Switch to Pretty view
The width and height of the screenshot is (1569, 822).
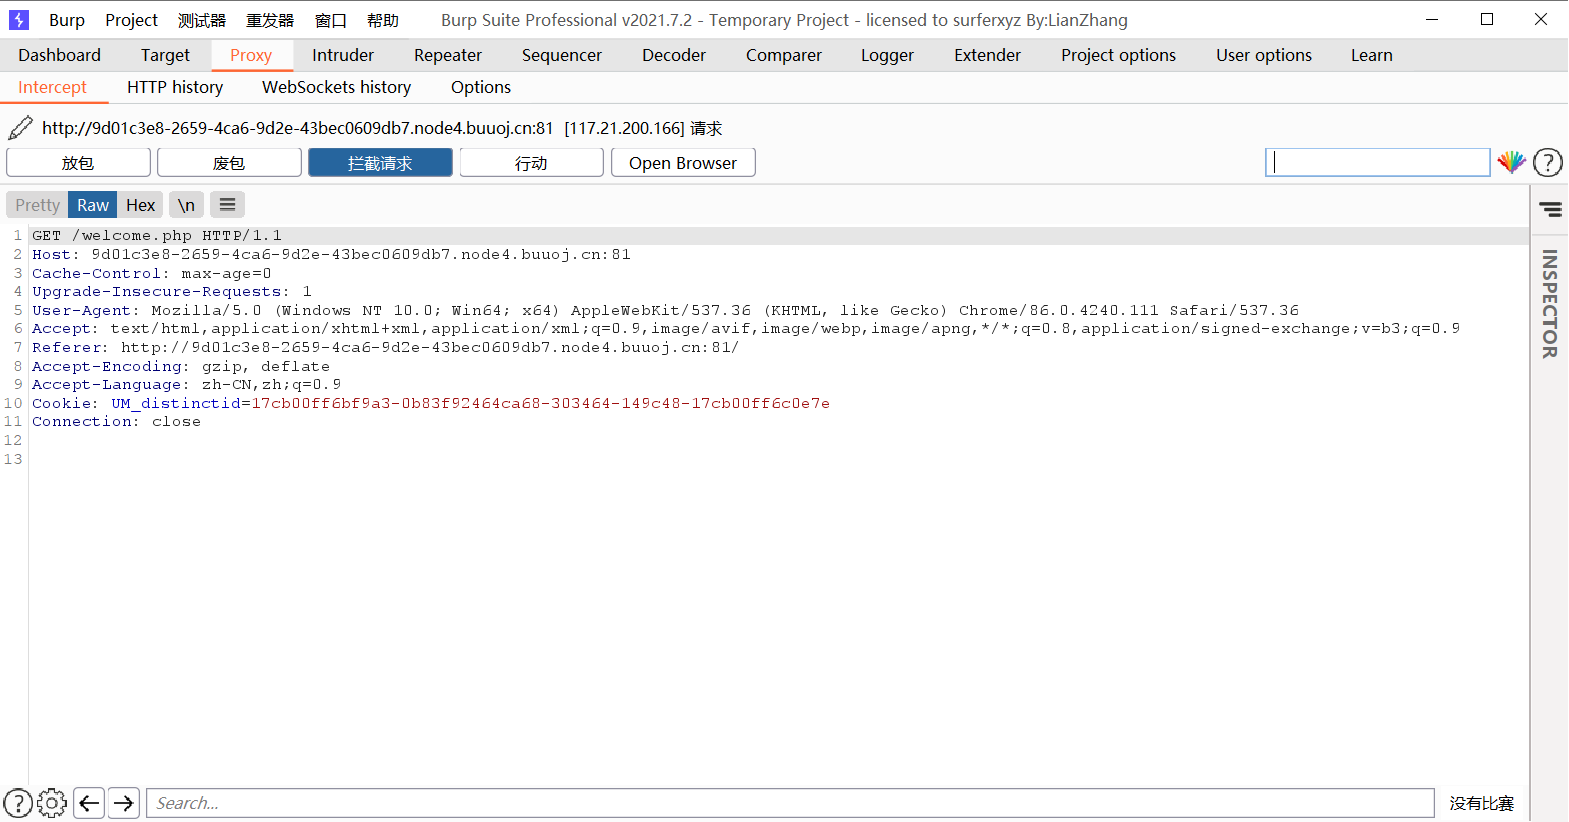(38, 205)
